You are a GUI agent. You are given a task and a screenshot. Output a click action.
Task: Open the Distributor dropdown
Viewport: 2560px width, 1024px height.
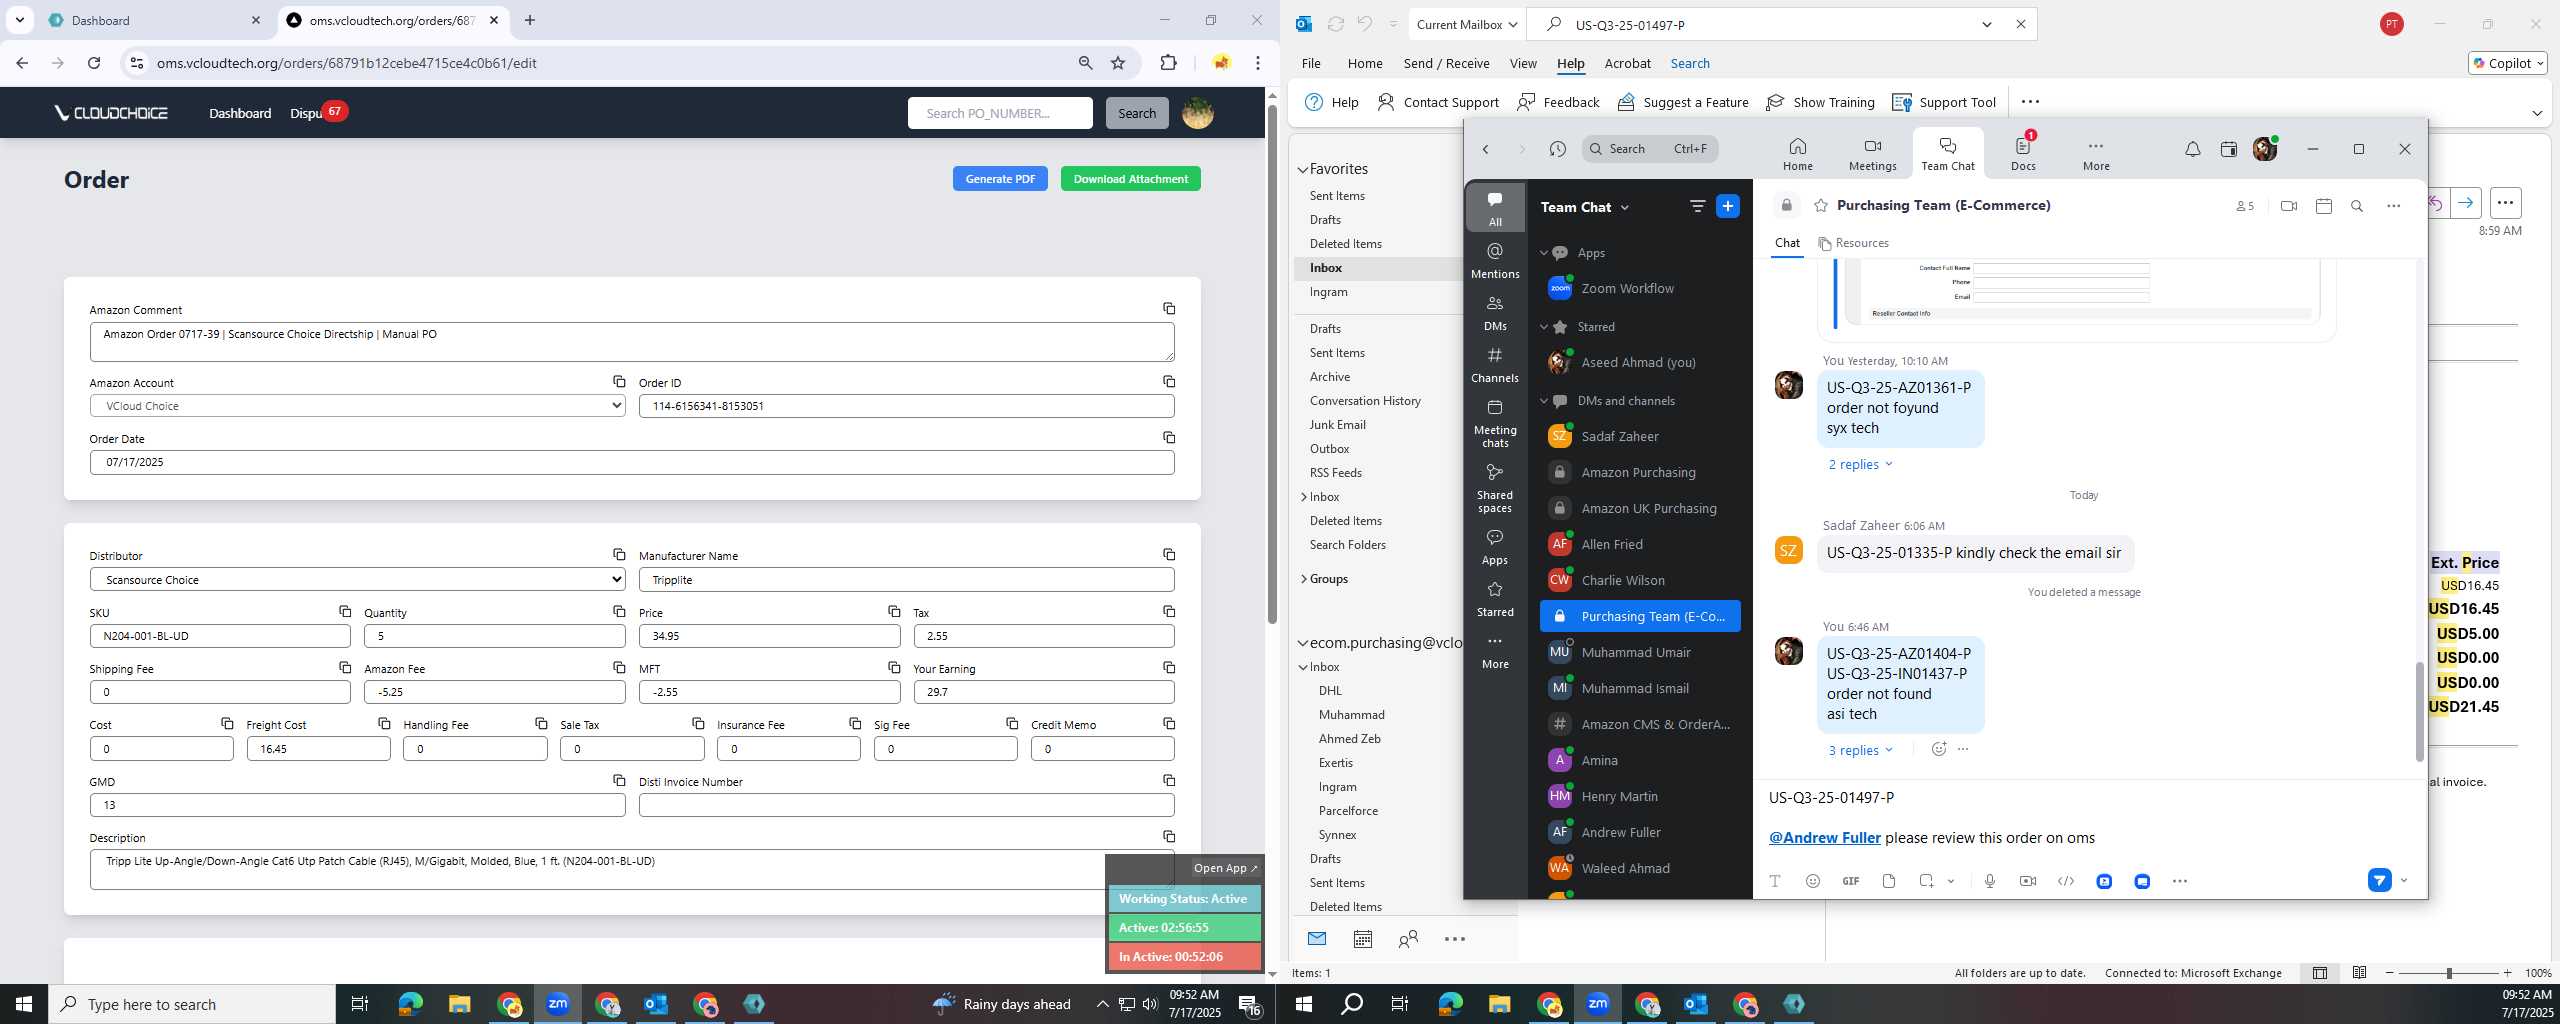[x=358, y=580]
